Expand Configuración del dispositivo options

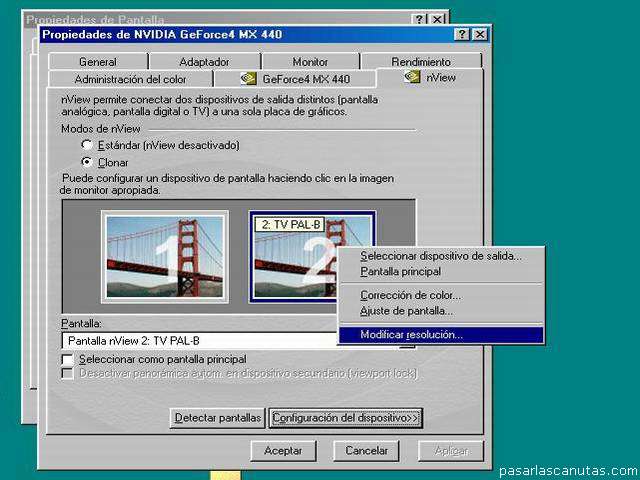click(346, 418)
